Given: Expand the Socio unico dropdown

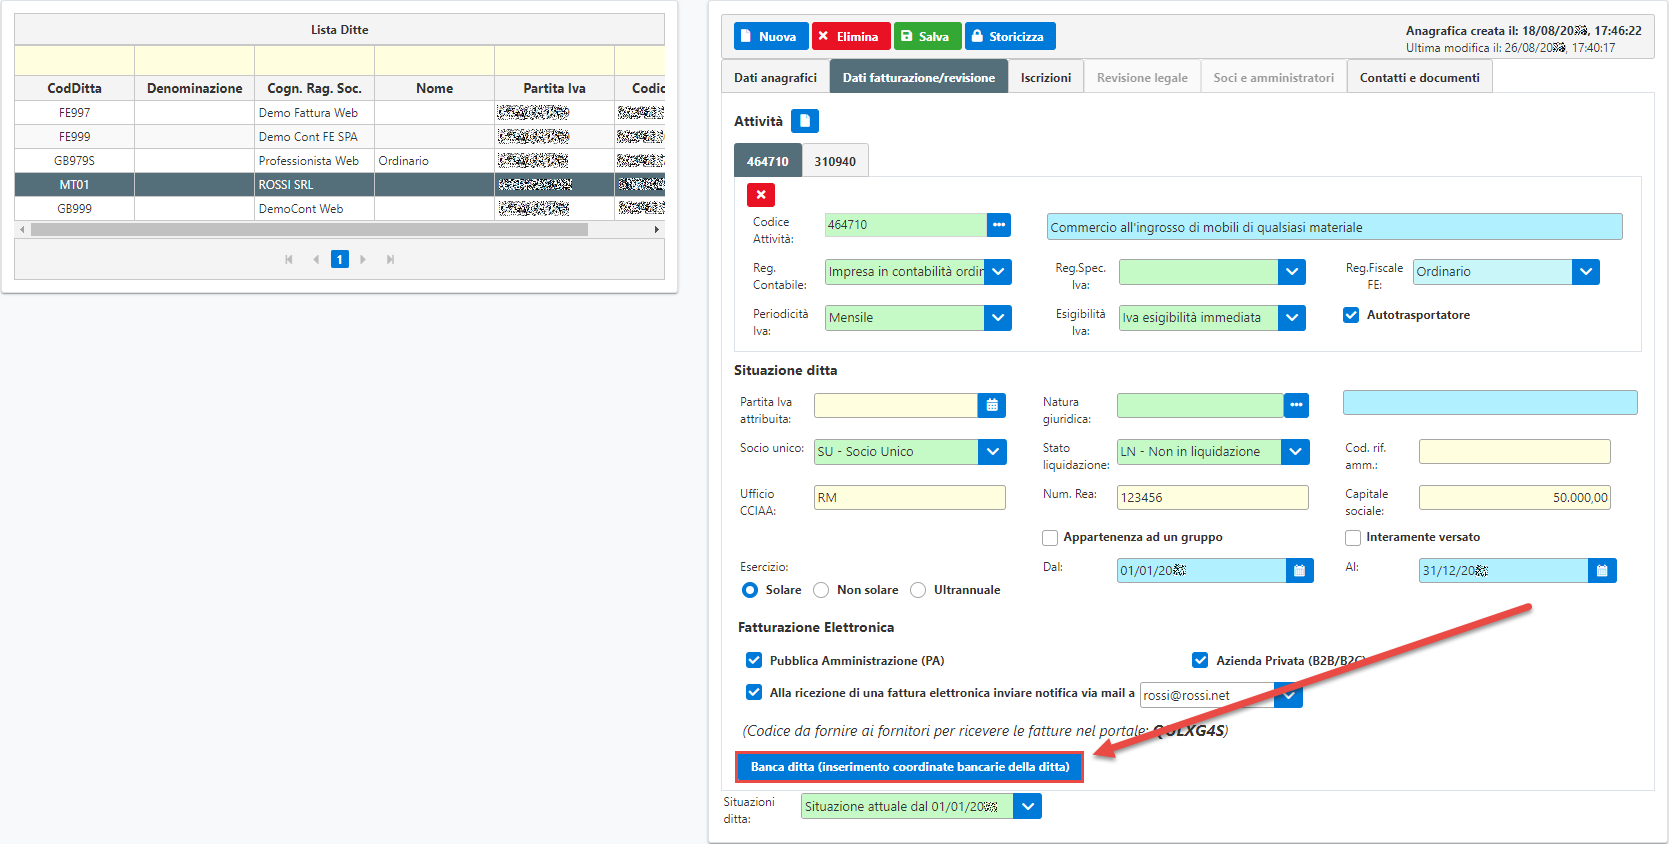Looking at the screenshot, I should point(992,452).
